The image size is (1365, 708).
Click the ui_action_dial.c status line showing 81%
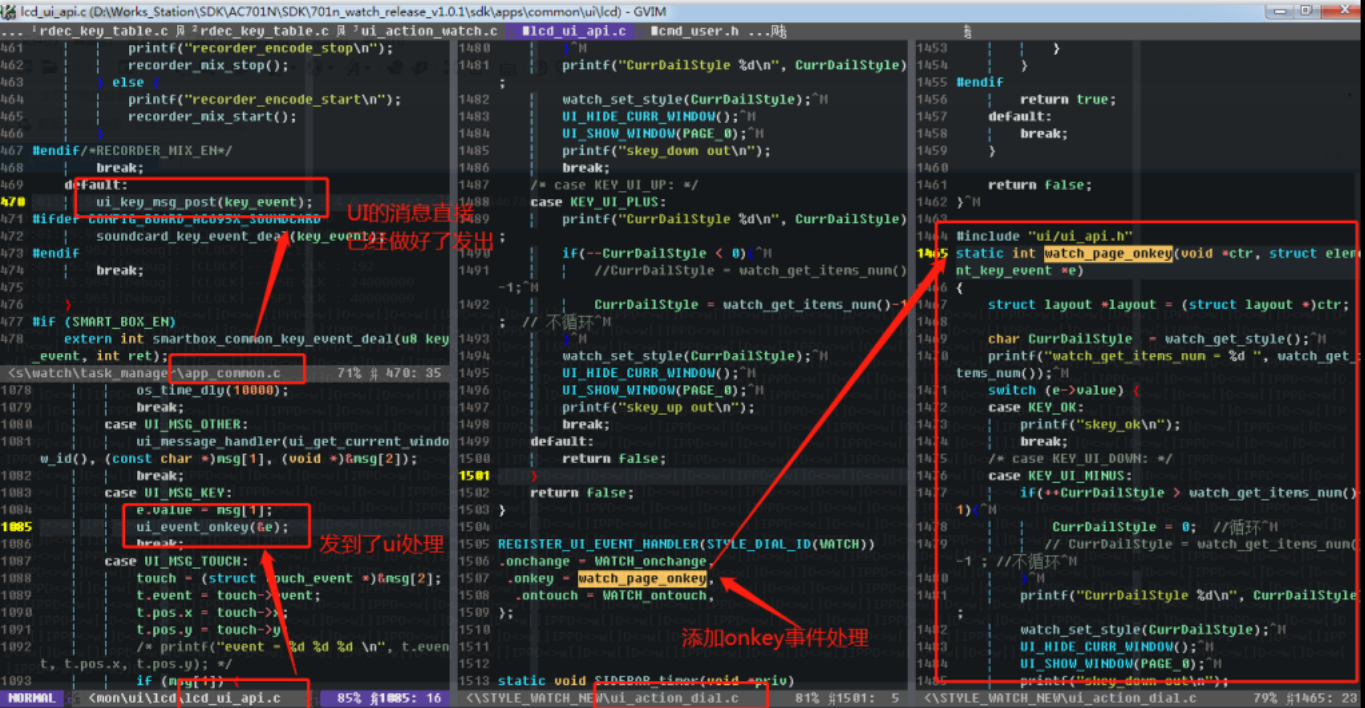[x=687, y=698]
